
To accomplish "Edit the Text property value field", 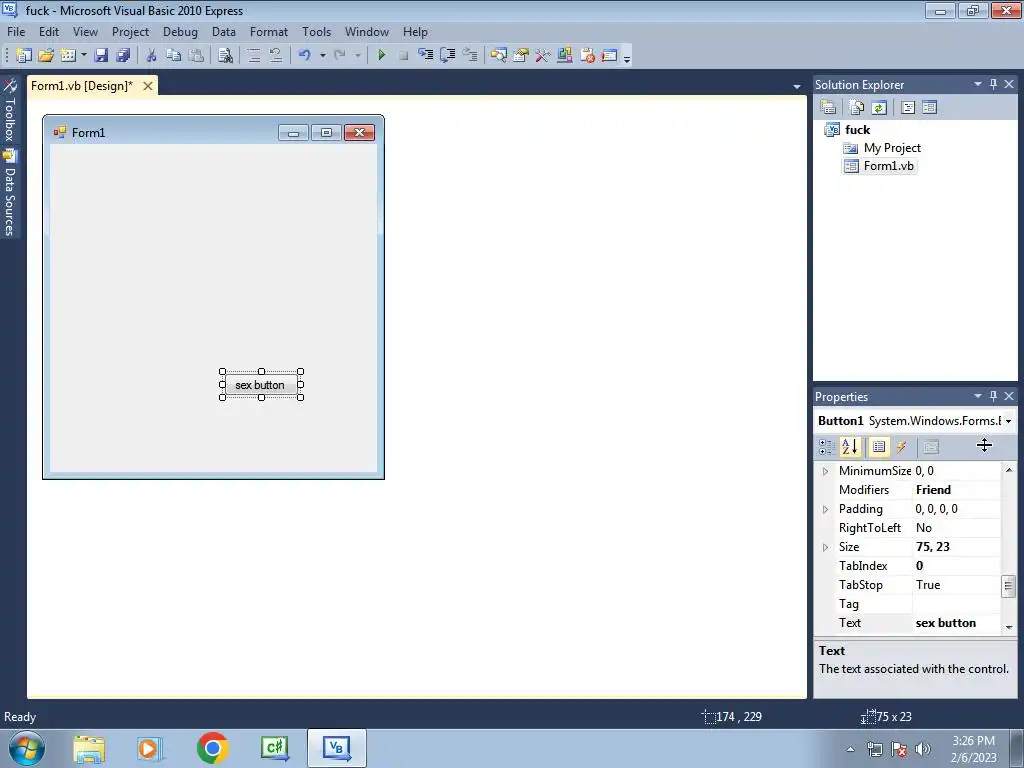I will pyautogui.click(x=956, y=623).
